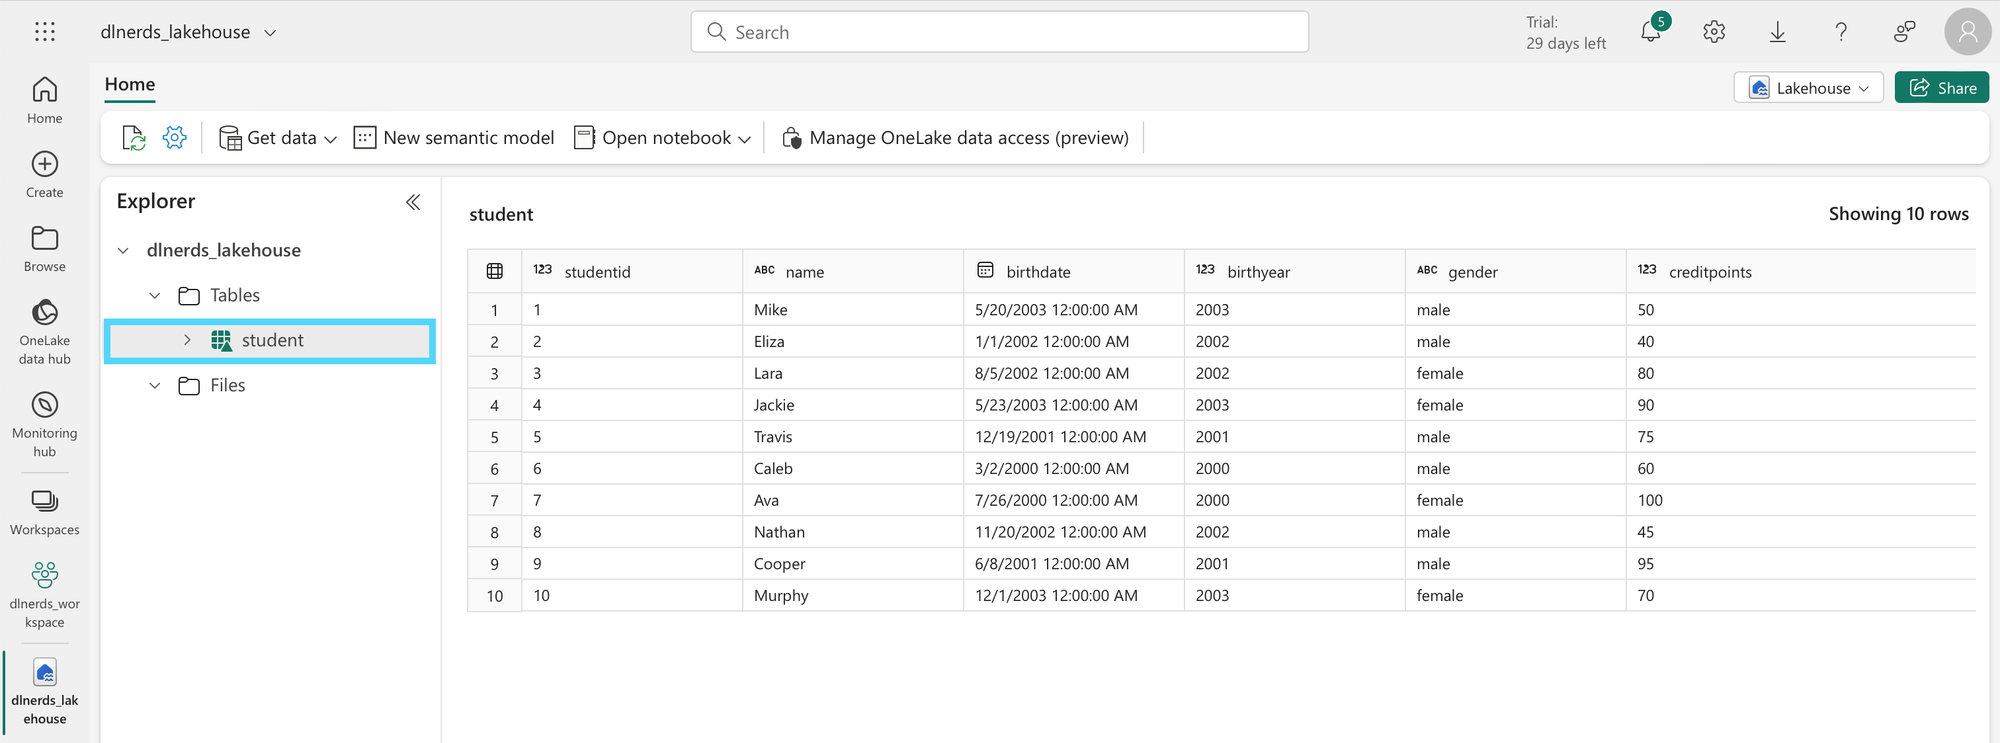Select the Home ribbon tab

click(130, 85)
